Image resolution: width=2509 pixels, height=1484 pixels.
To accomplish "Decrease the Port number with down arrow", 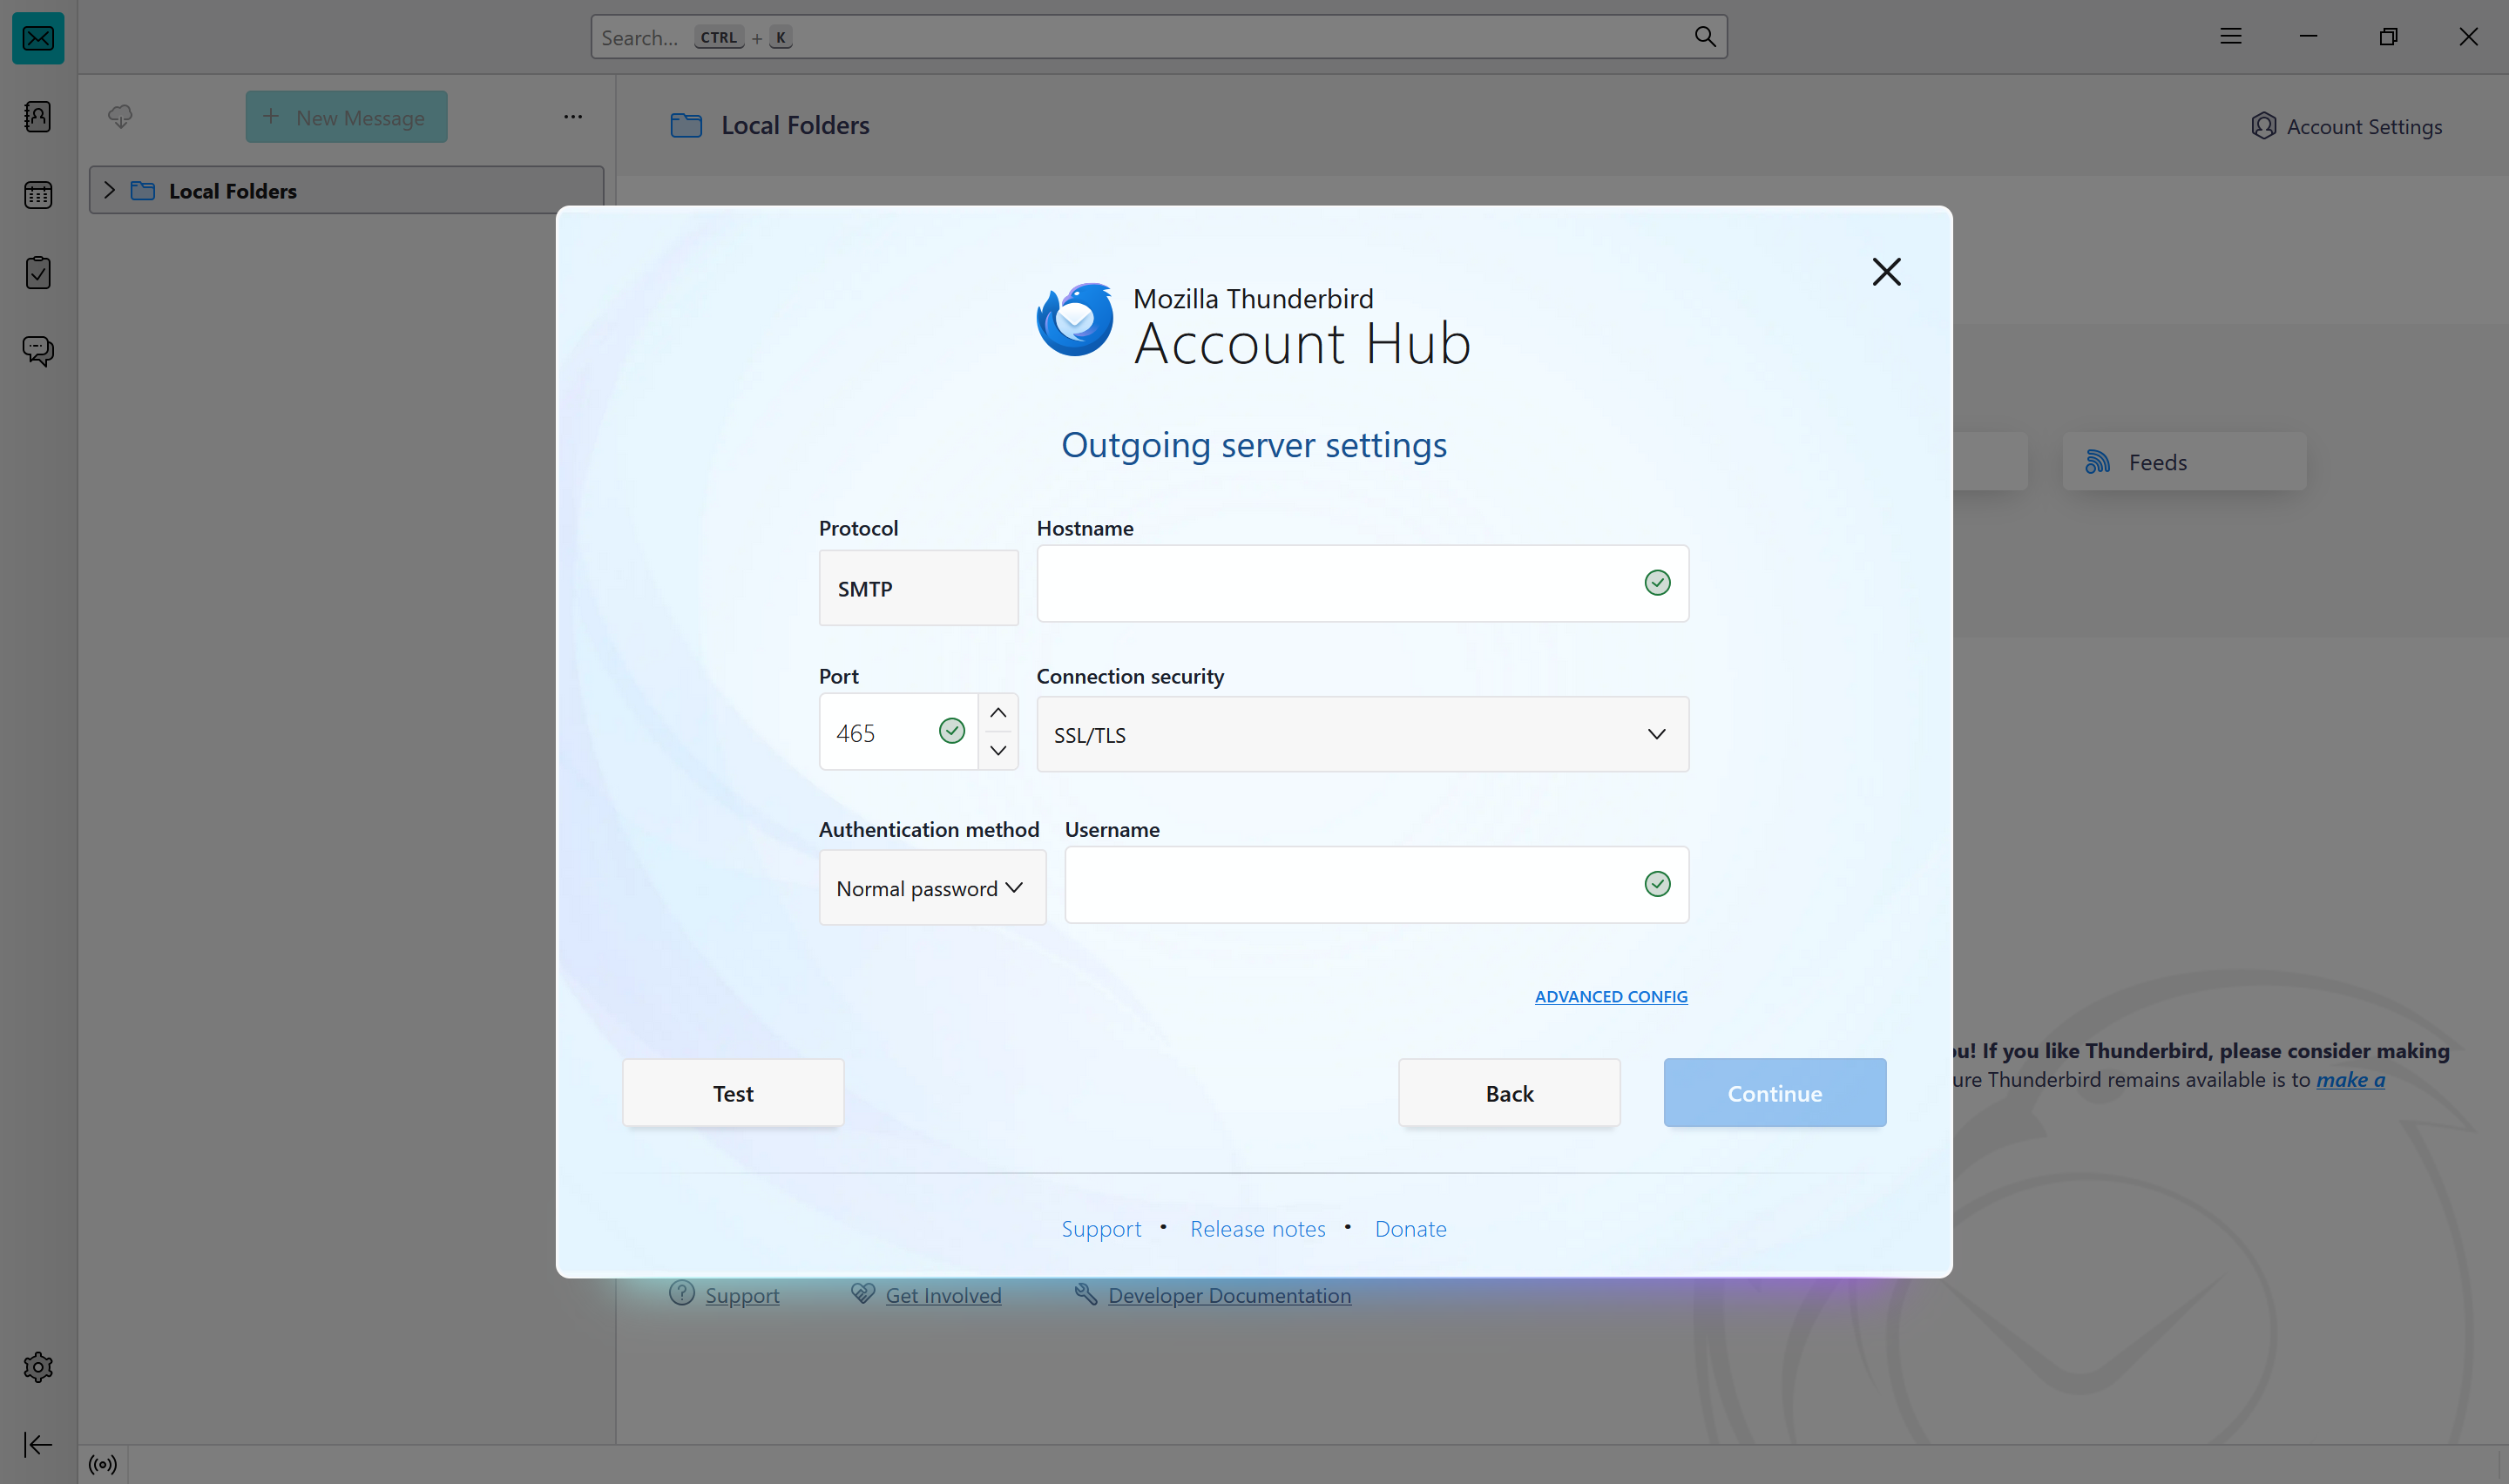I will click(998, 750).
